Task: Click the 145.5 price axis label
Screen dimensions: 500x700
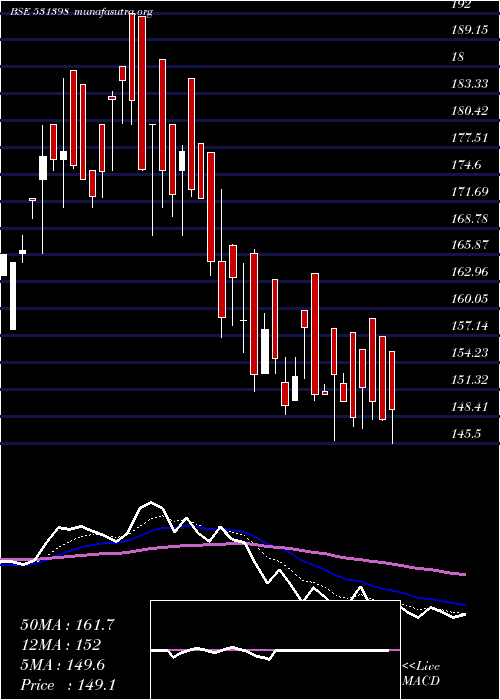Action: 467,433
